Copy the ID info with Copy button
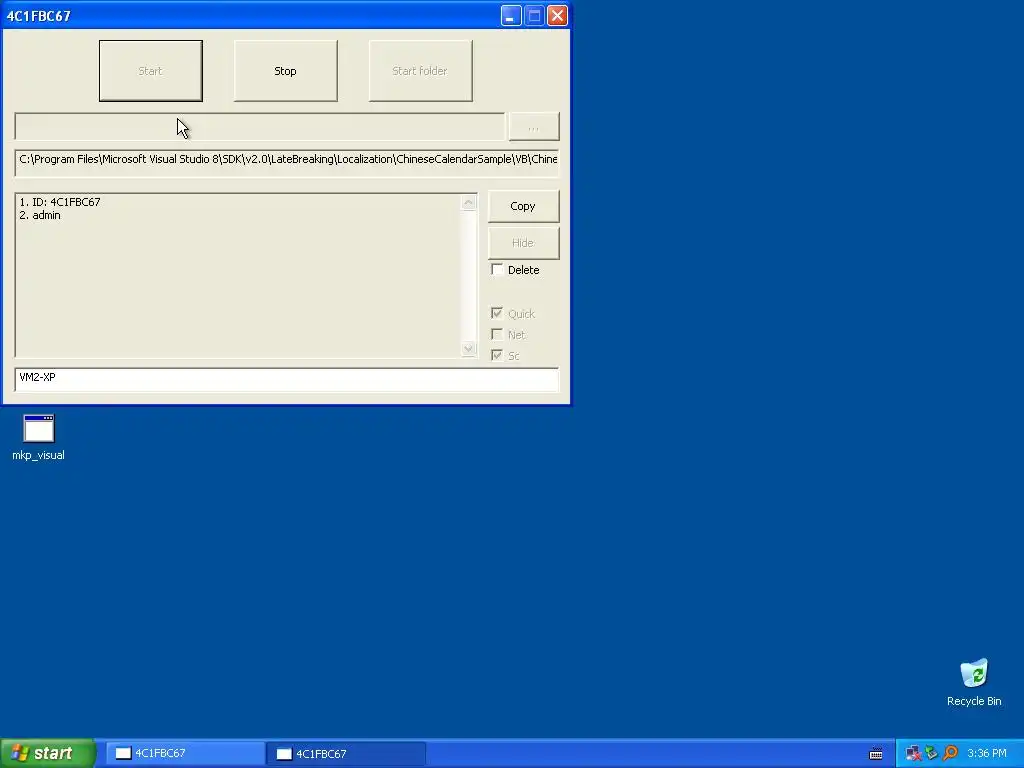The width and height of the screenshot is (1024, 768). click(x=523, y=206)
